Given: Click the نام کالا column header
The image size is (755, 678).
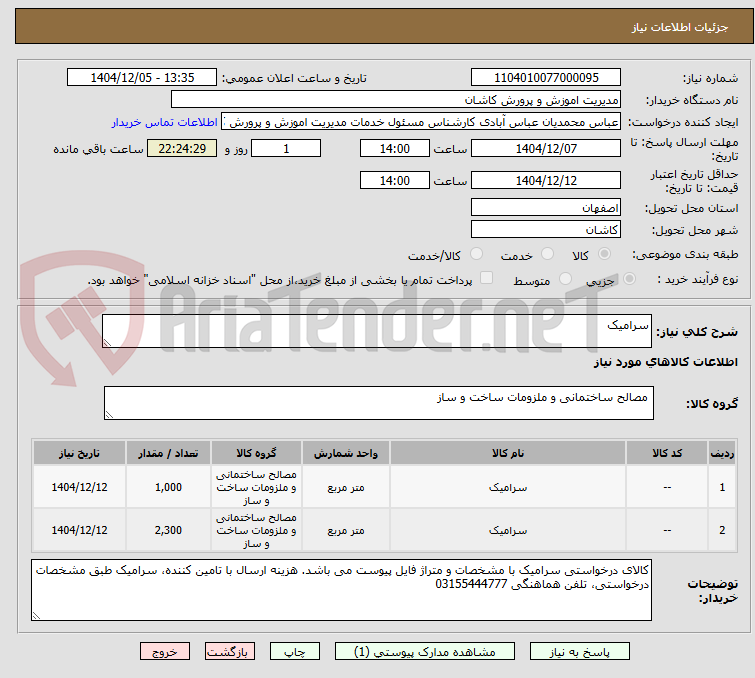Looking at the screenshot, I should (508, 453).
